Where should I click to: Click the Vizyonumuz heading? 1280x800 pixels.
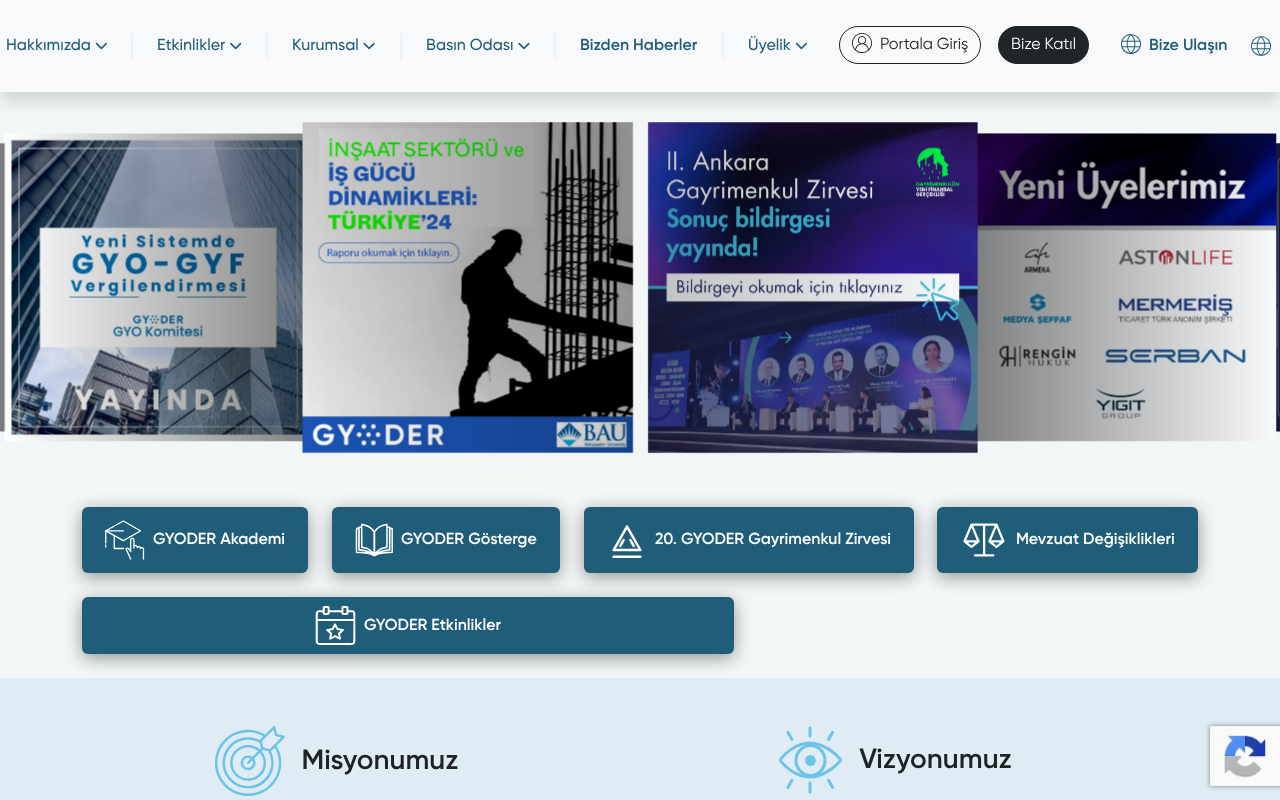pos(935,759)
